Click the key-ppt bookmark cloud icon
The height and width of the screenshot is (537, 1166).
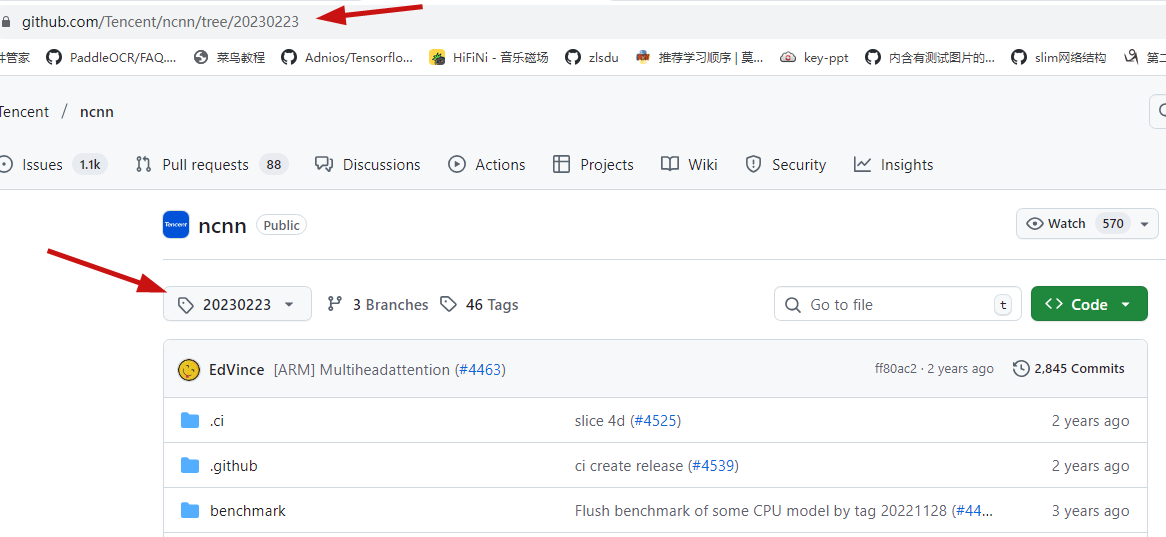tap(788, 57)
